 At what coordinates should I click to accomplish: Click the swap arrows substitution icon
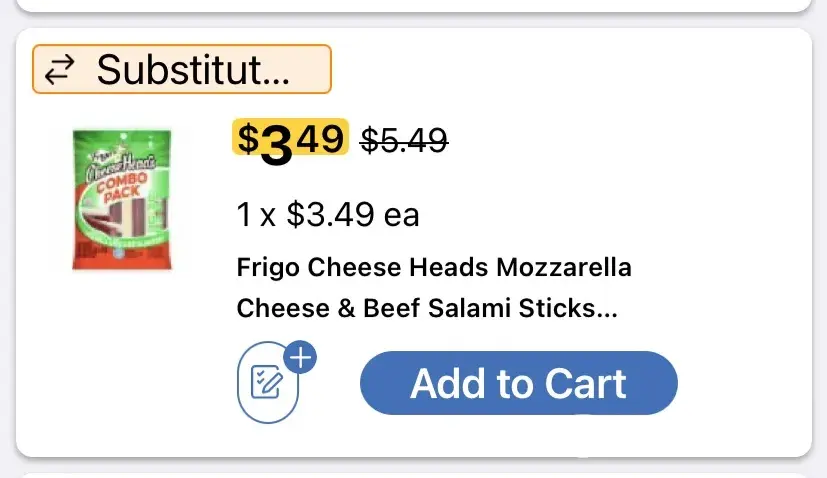tap(62, 69)
